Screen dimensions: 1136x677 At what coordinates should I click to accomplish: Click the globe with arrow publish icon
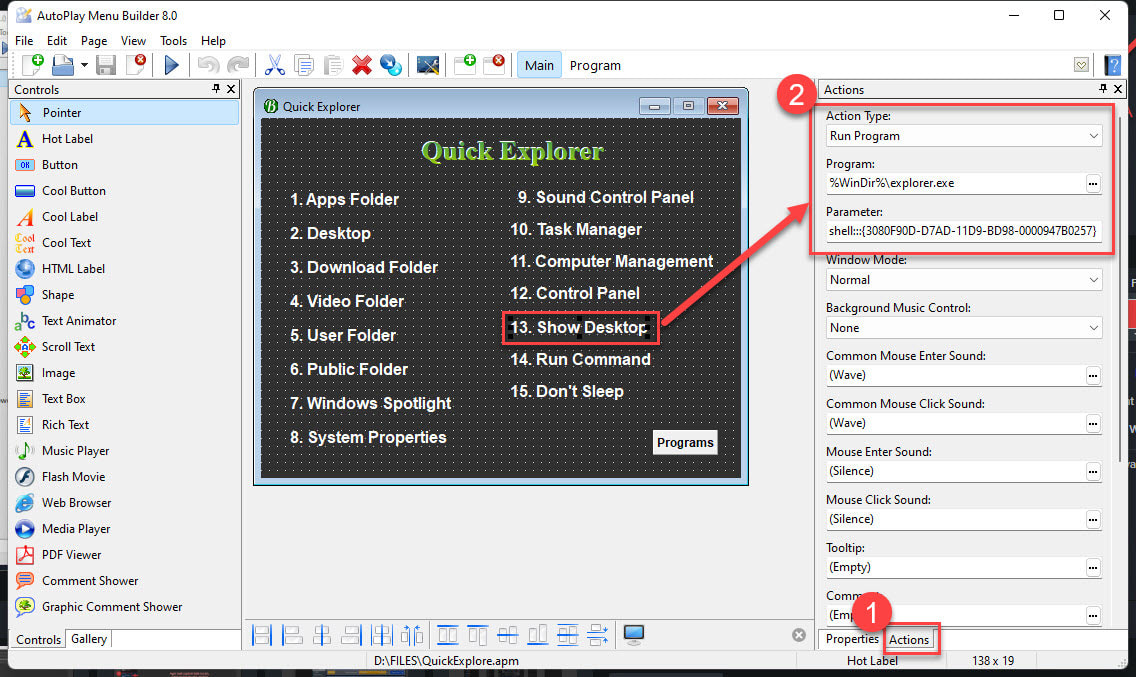pos(390,65)
